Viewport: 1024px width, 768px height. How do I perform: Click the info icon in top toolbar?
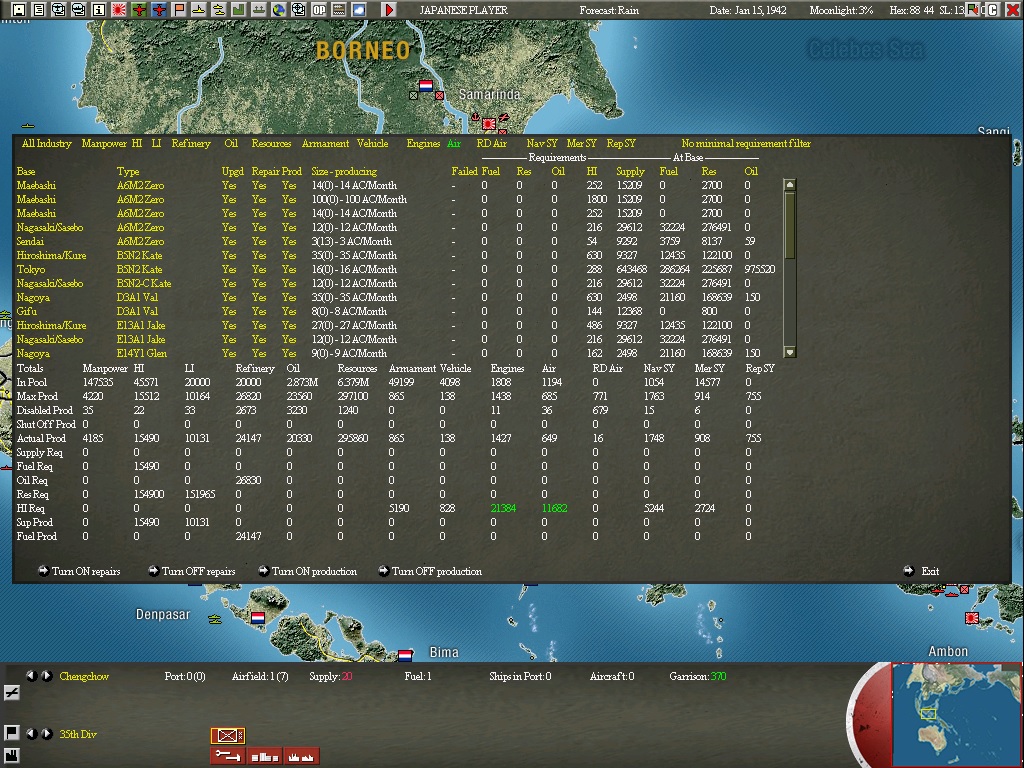click(x=99, y=10)
